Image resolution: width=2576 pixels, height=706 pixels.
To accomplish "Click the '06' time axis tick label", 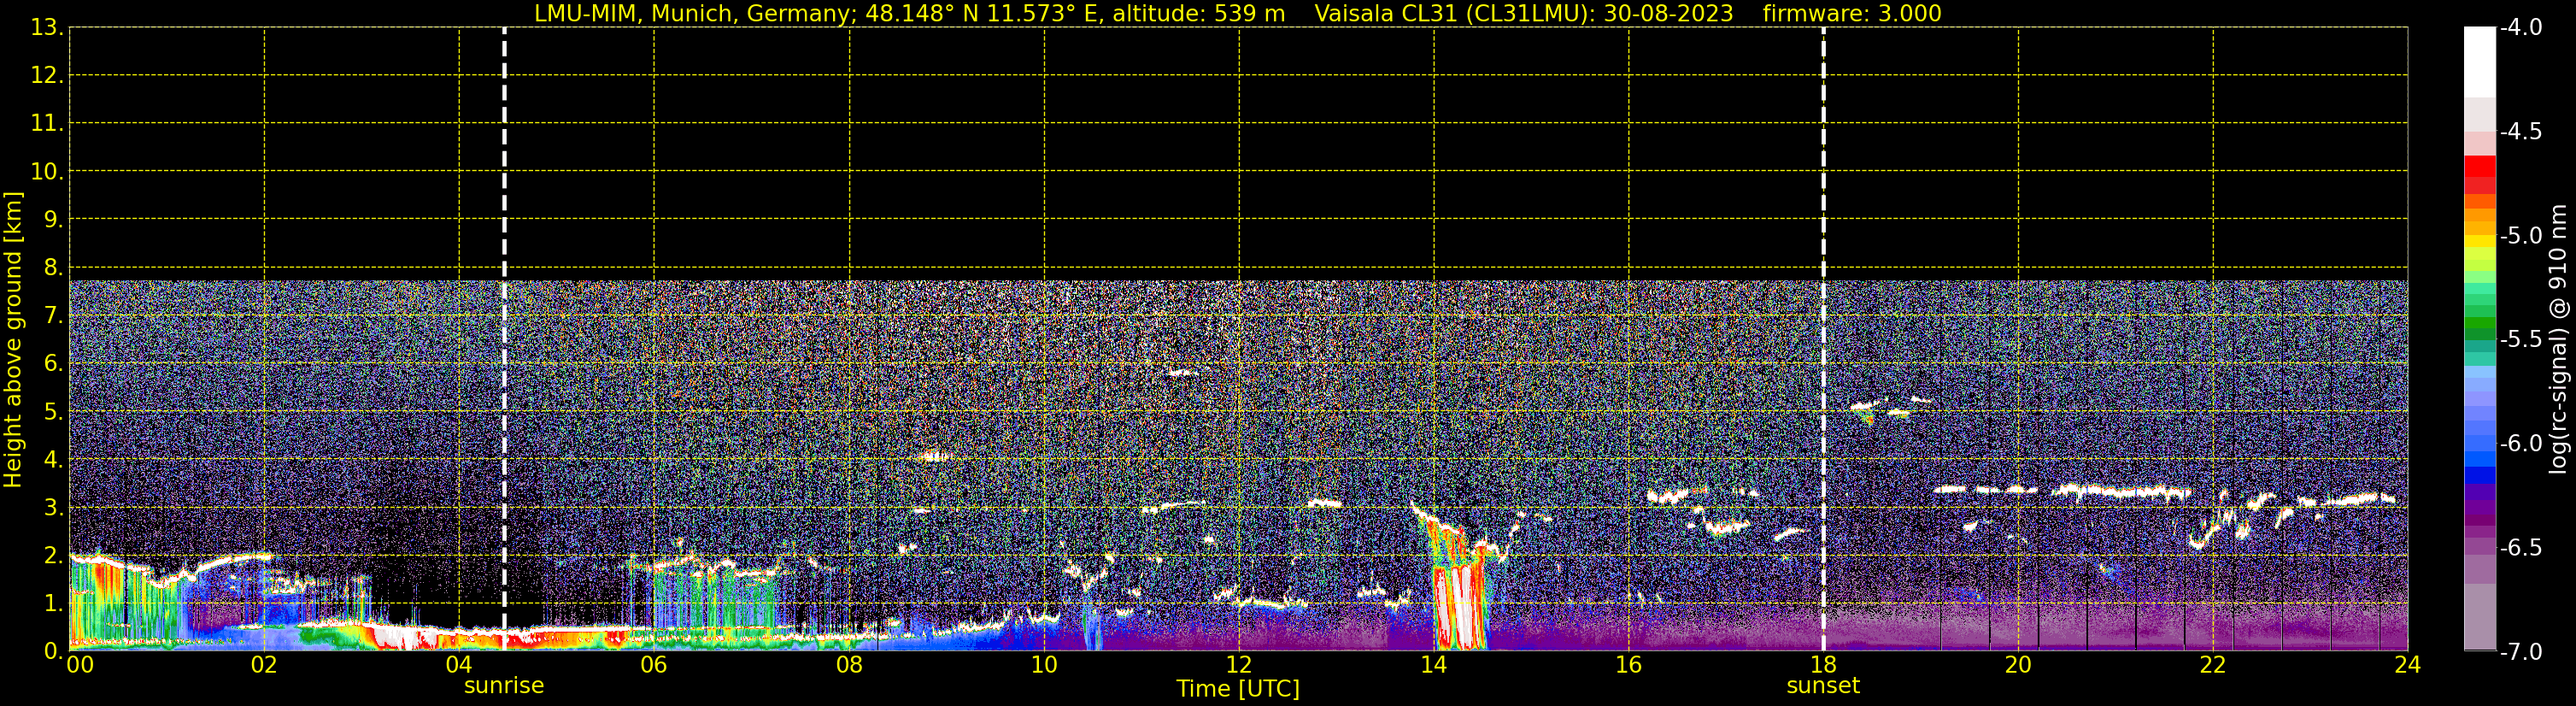I will tap(654, 665).
